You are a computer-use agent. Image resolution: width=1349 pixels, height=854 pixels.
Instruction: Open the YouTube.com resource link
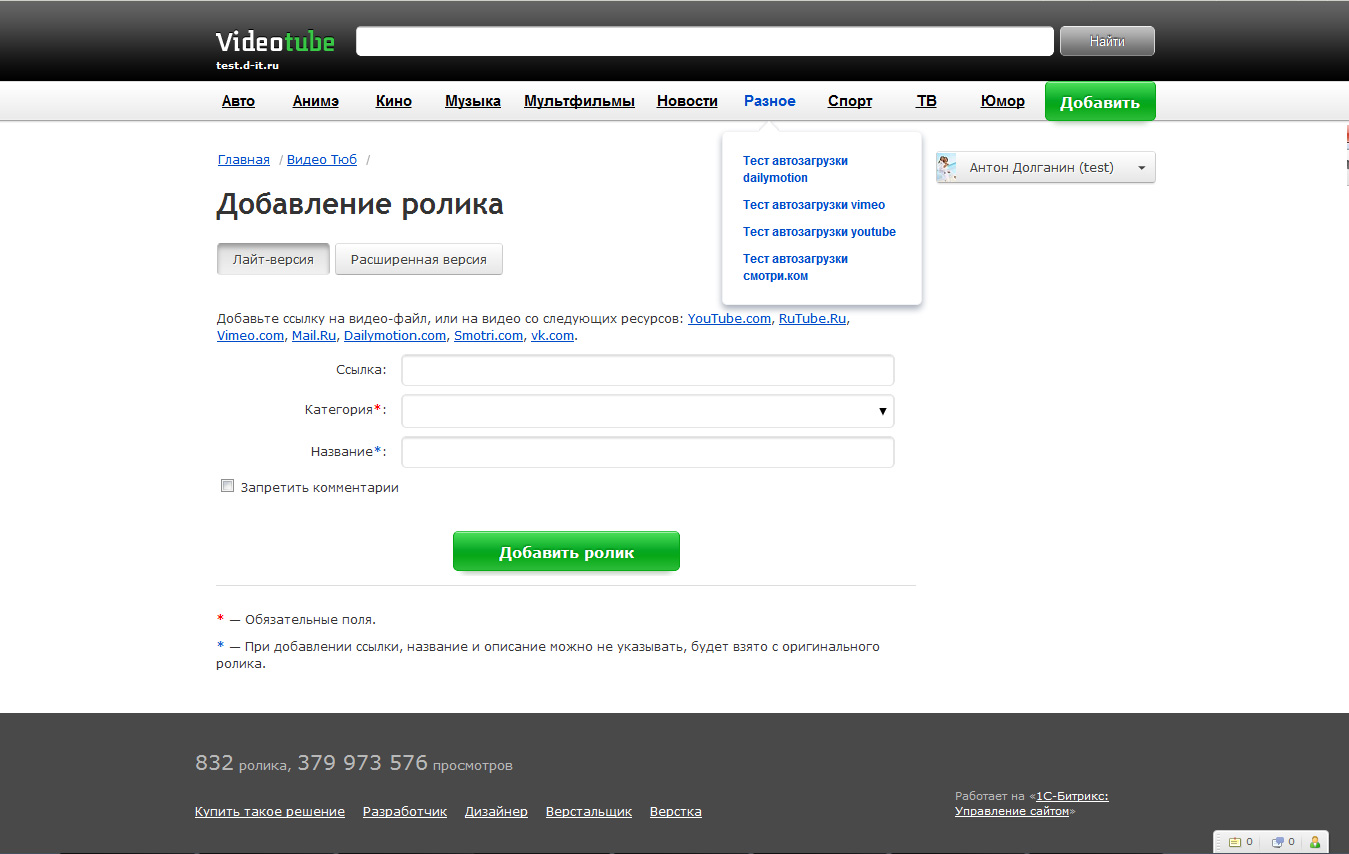729,319
